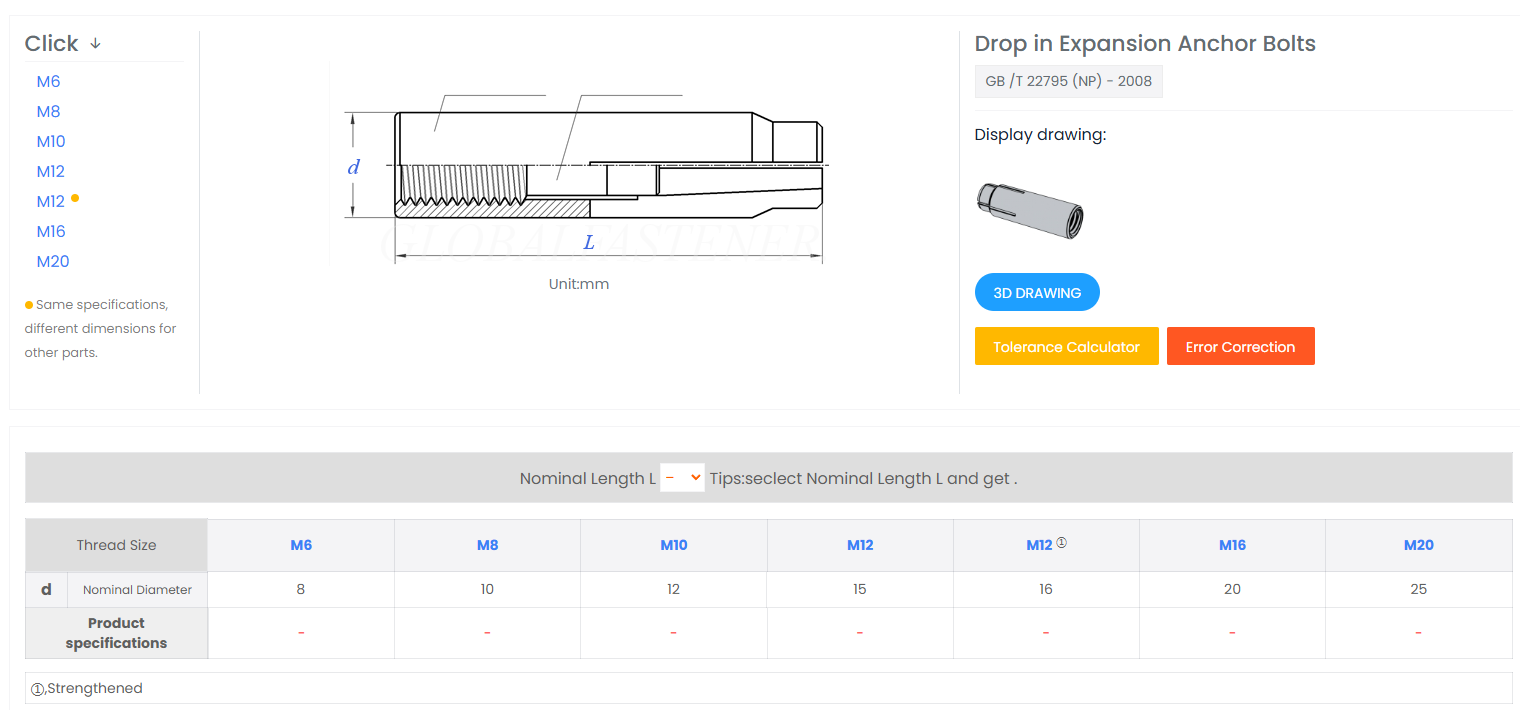Click the d dimension label in drawing
Screen dimensions: 1520x710
353,167
